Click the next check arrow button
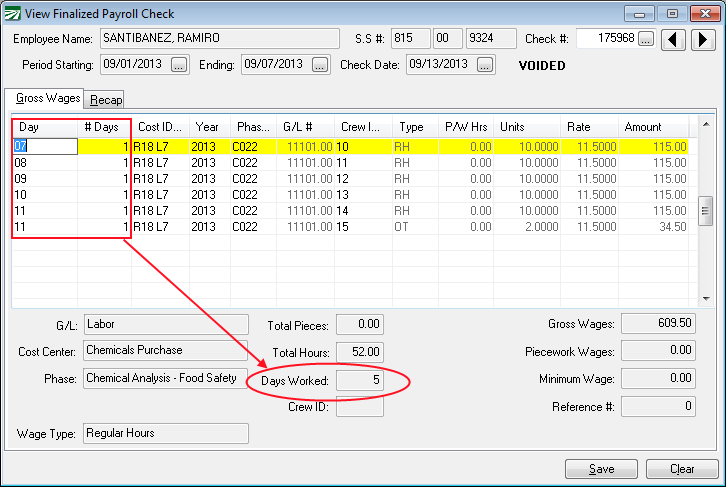Screen dimensions: 726x487 click(703, 39)
